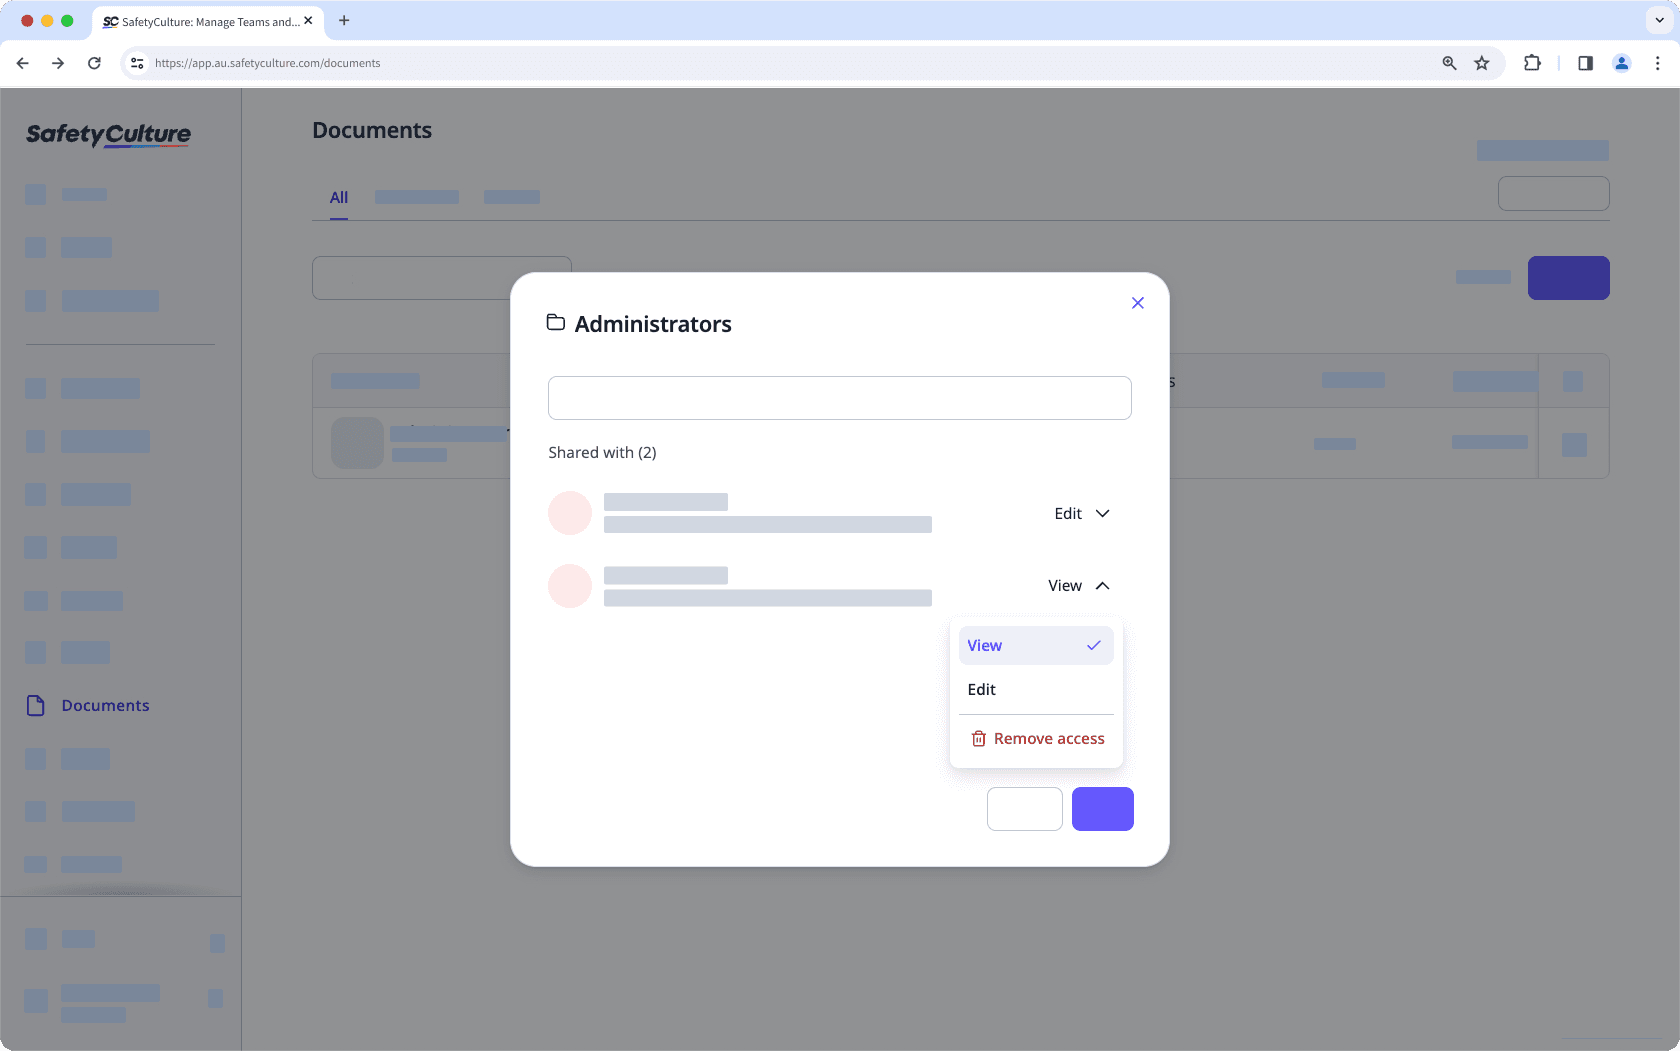
Task: Click the magnifier icon in the address bar
Action: click(x=1447, y=63)
